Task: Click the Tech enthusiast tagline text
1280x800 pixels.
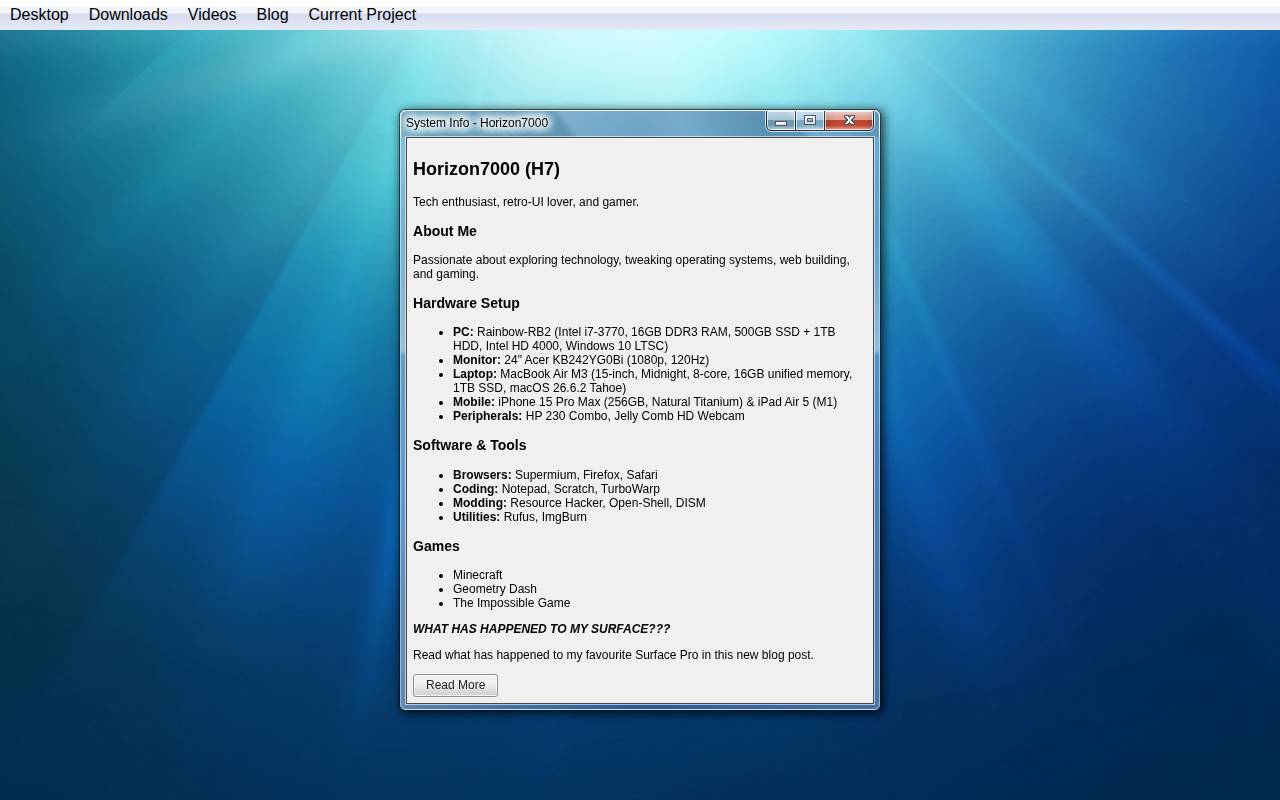Action: 526,202
